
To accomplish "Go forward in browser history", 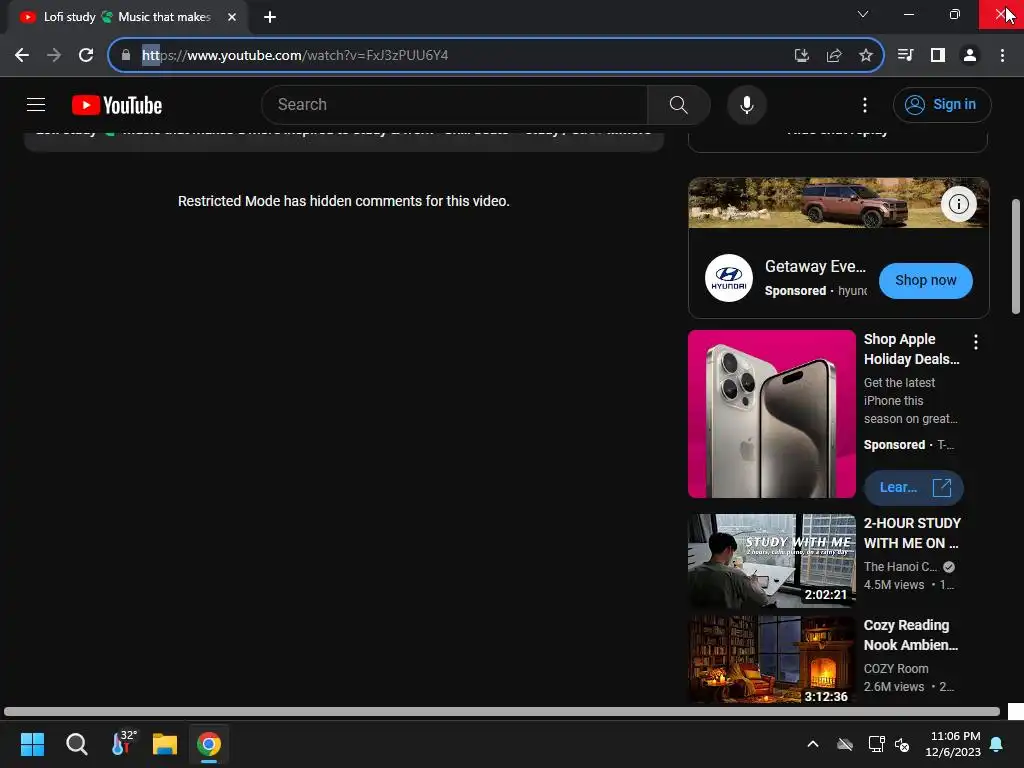I will tap(54, 55).
